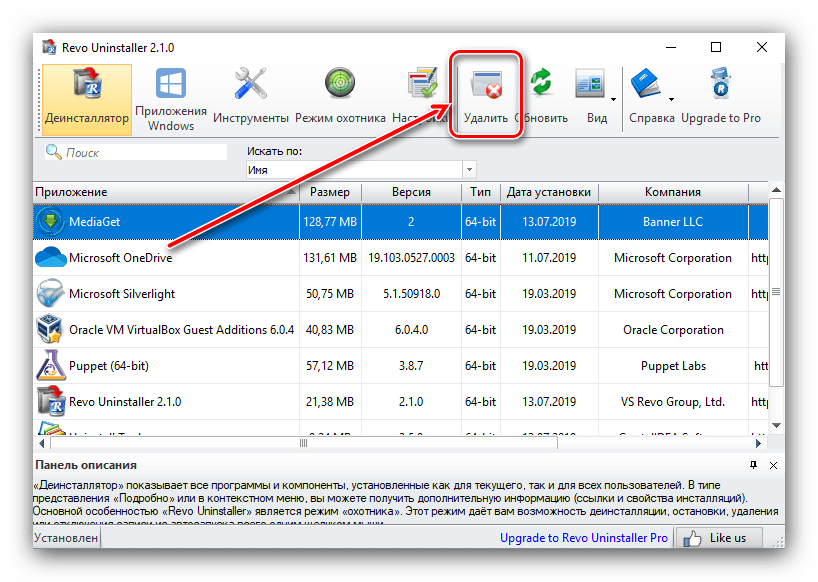This screenshot has height=582, width=818.
Task: Click the Puppet Labs company cell
Action: click(x=673, y=366)
